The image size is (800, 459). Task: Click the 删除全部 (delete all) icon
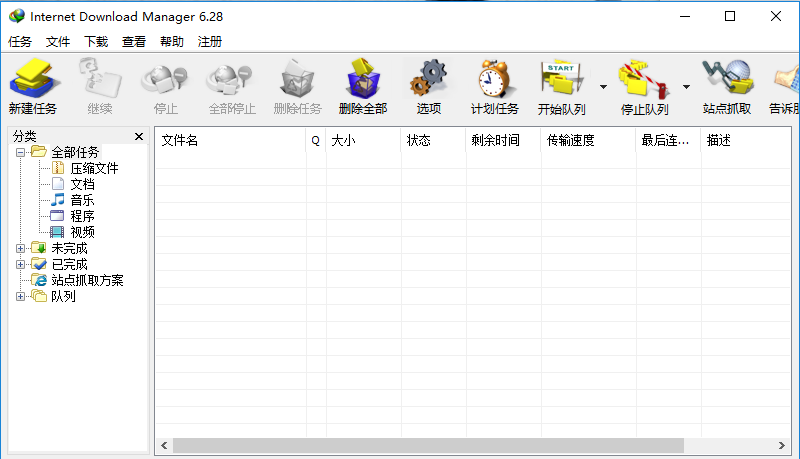pos(363,86)
